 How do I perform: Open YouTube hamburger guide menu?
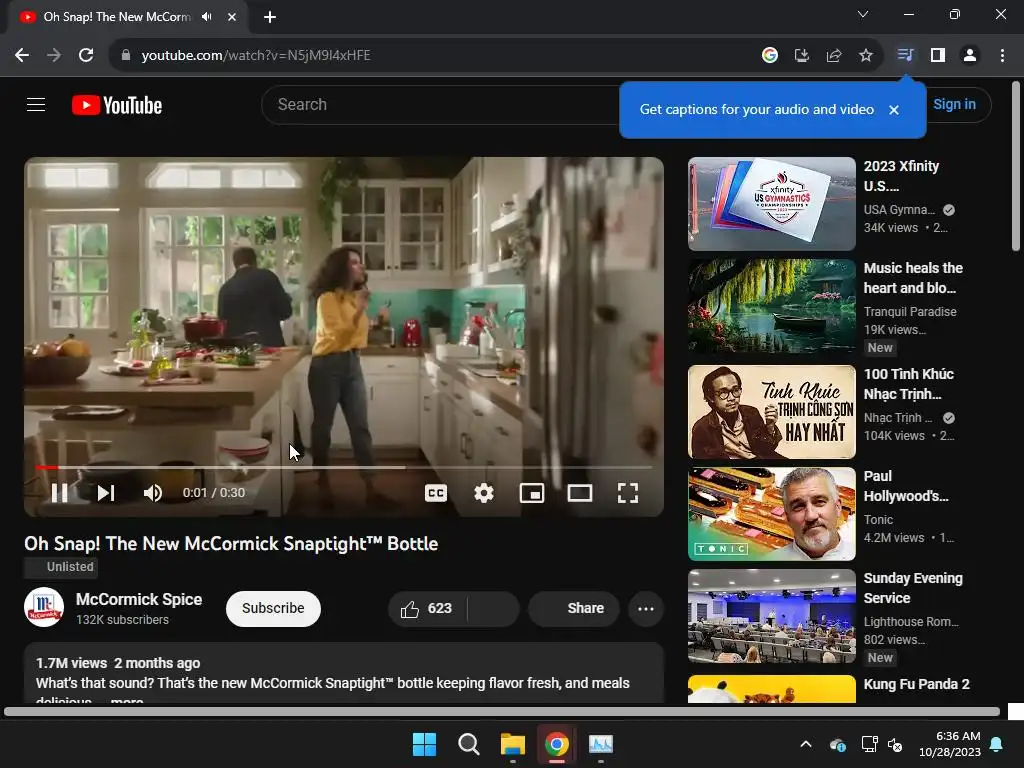click(36, 104)
